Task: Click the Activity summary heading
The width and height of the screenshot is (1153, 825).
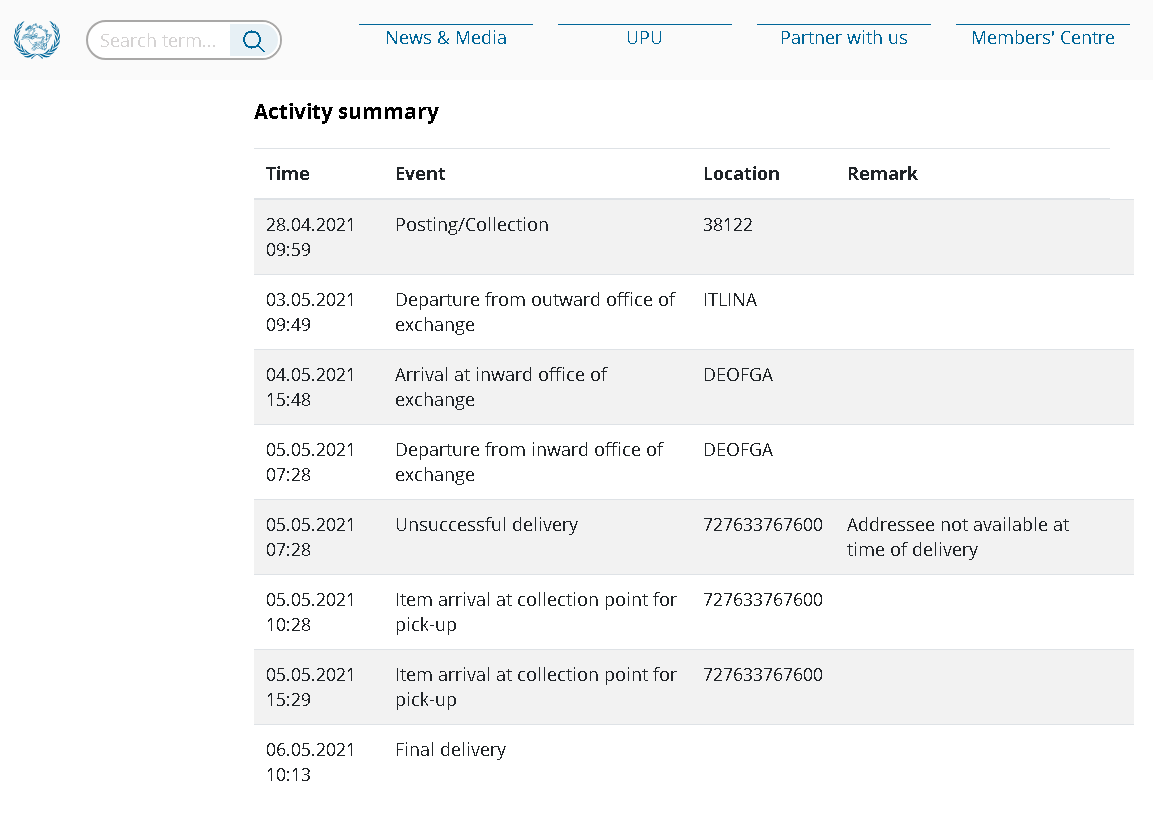Action: (x=346, y=112)
